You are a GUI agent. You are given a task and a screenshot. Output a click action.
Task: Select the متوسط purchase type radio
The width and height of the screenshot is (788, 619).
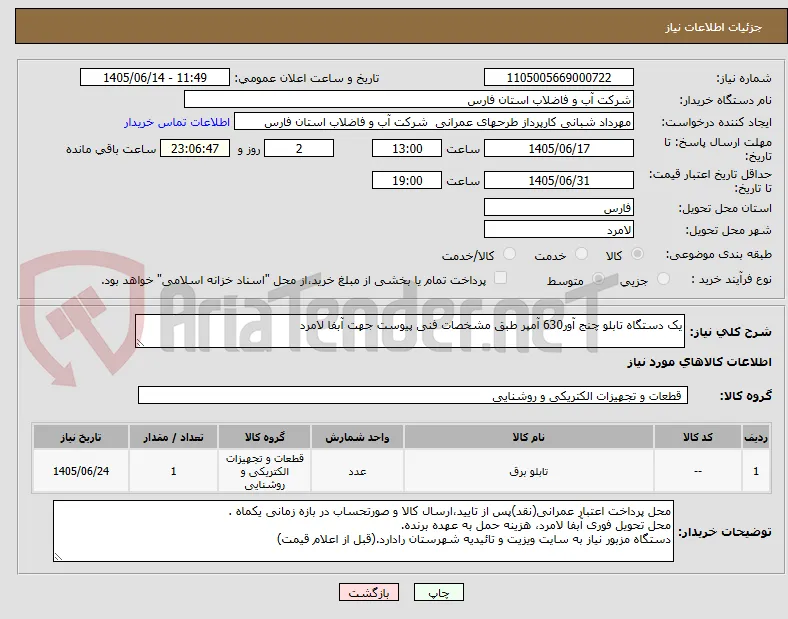pyautogui.click(x=598, y=278)
